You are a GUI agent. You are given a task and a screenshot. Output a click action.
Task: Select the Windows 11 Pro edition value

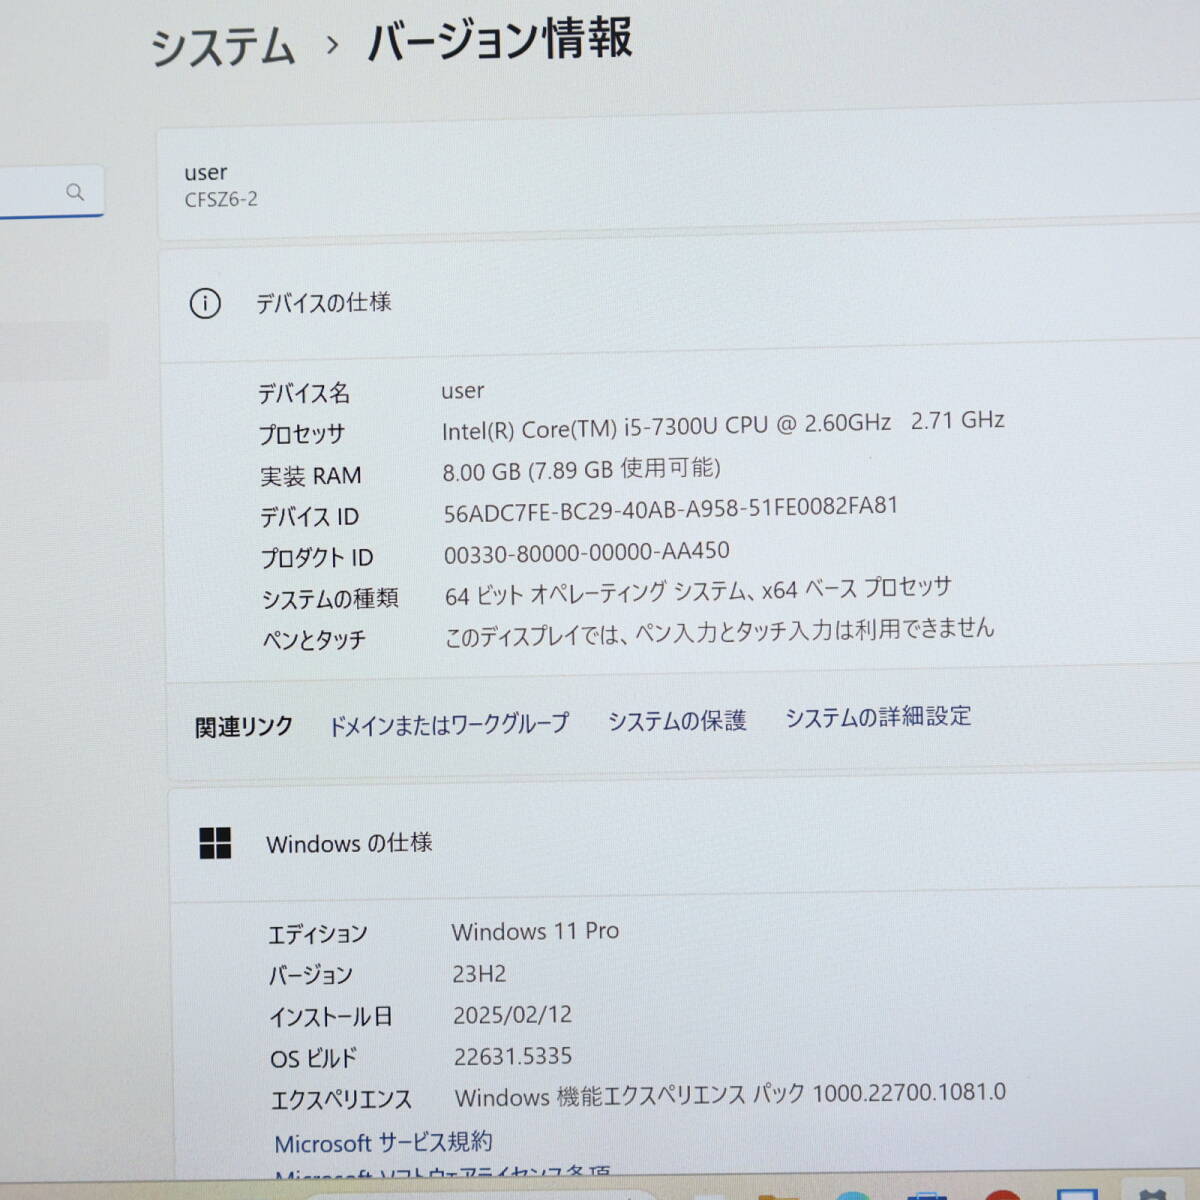coord(536,931)
